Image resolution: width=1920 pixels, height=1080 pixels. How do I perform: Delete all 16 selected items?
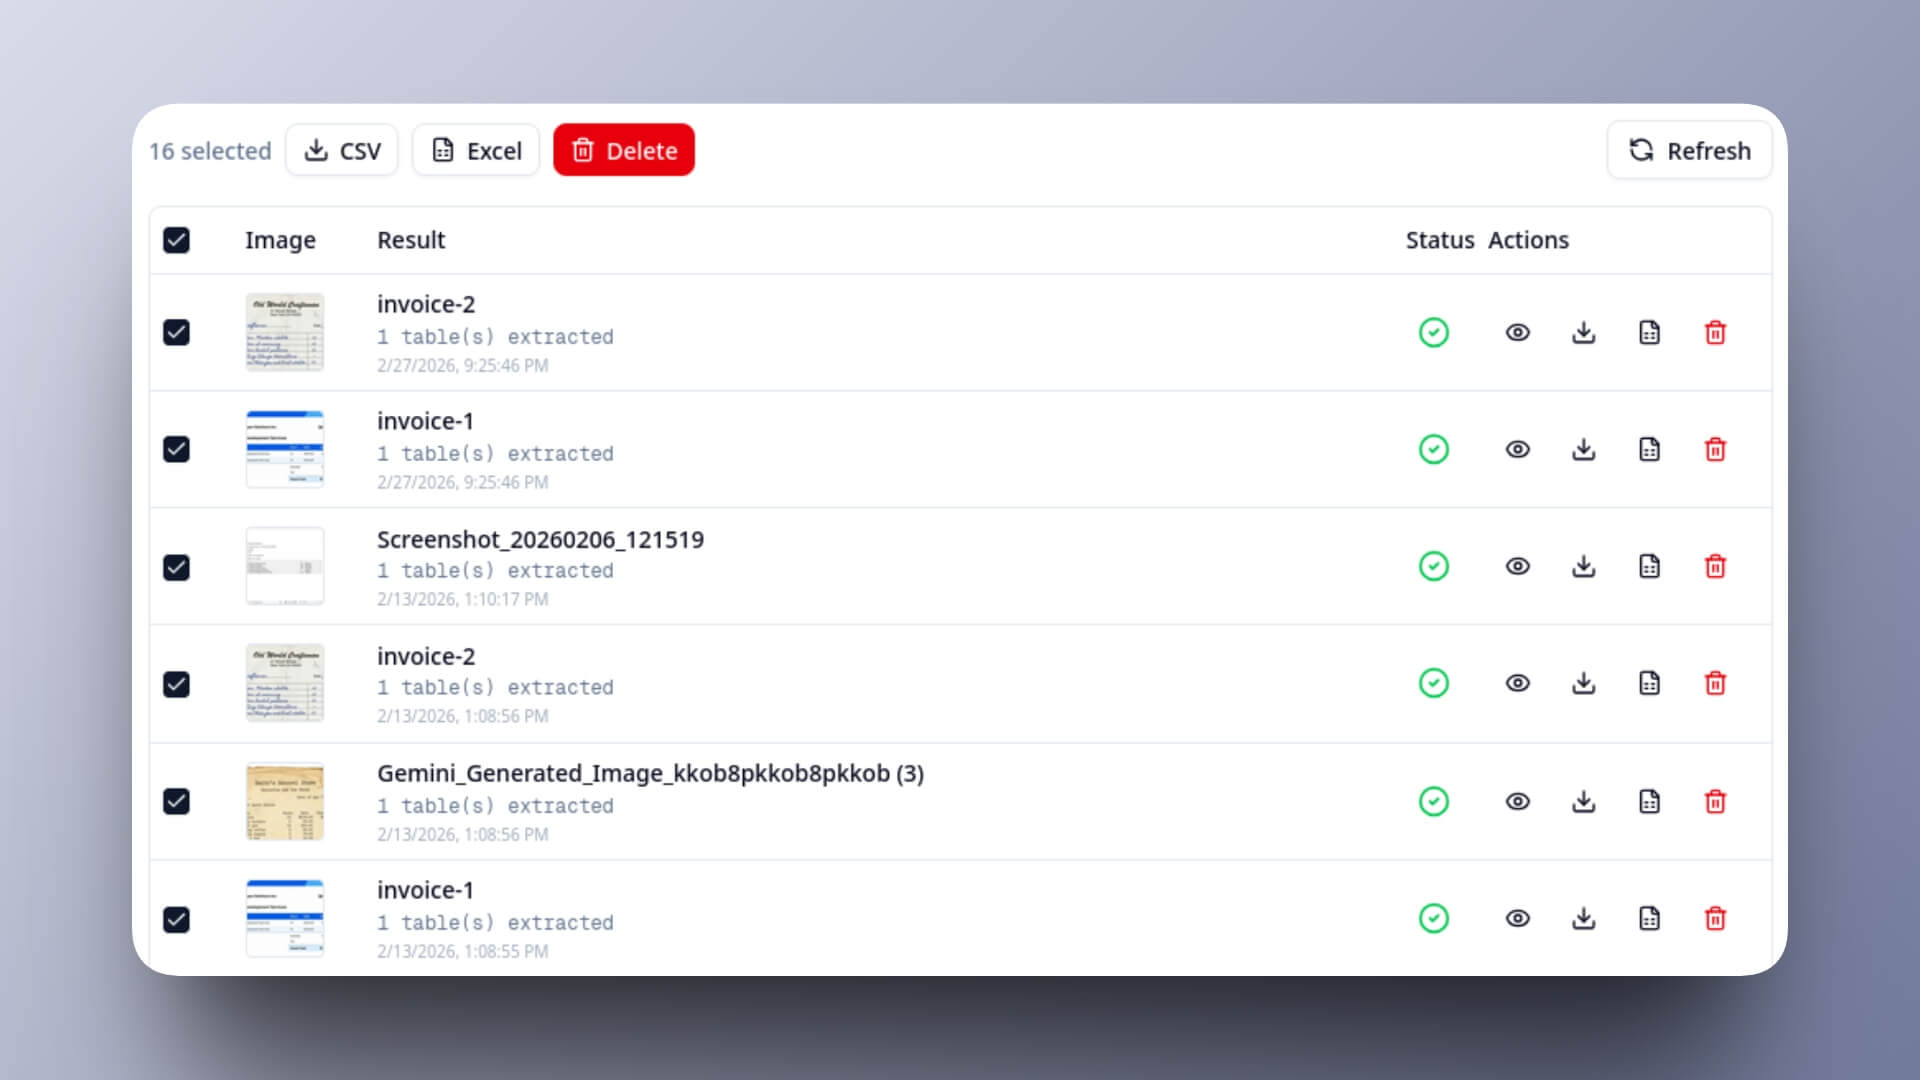(624, 150)
